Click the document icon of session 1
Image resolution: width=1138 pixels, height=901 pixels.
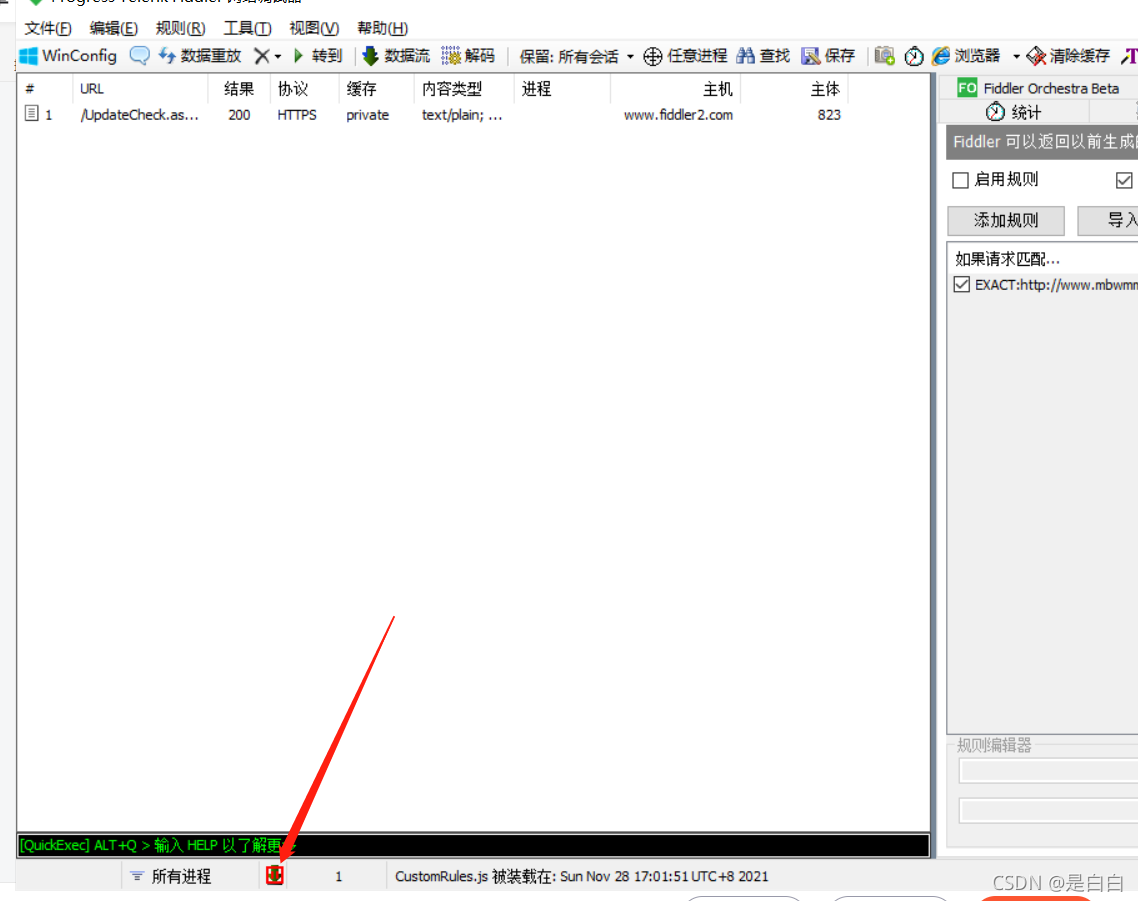point(31,113)
